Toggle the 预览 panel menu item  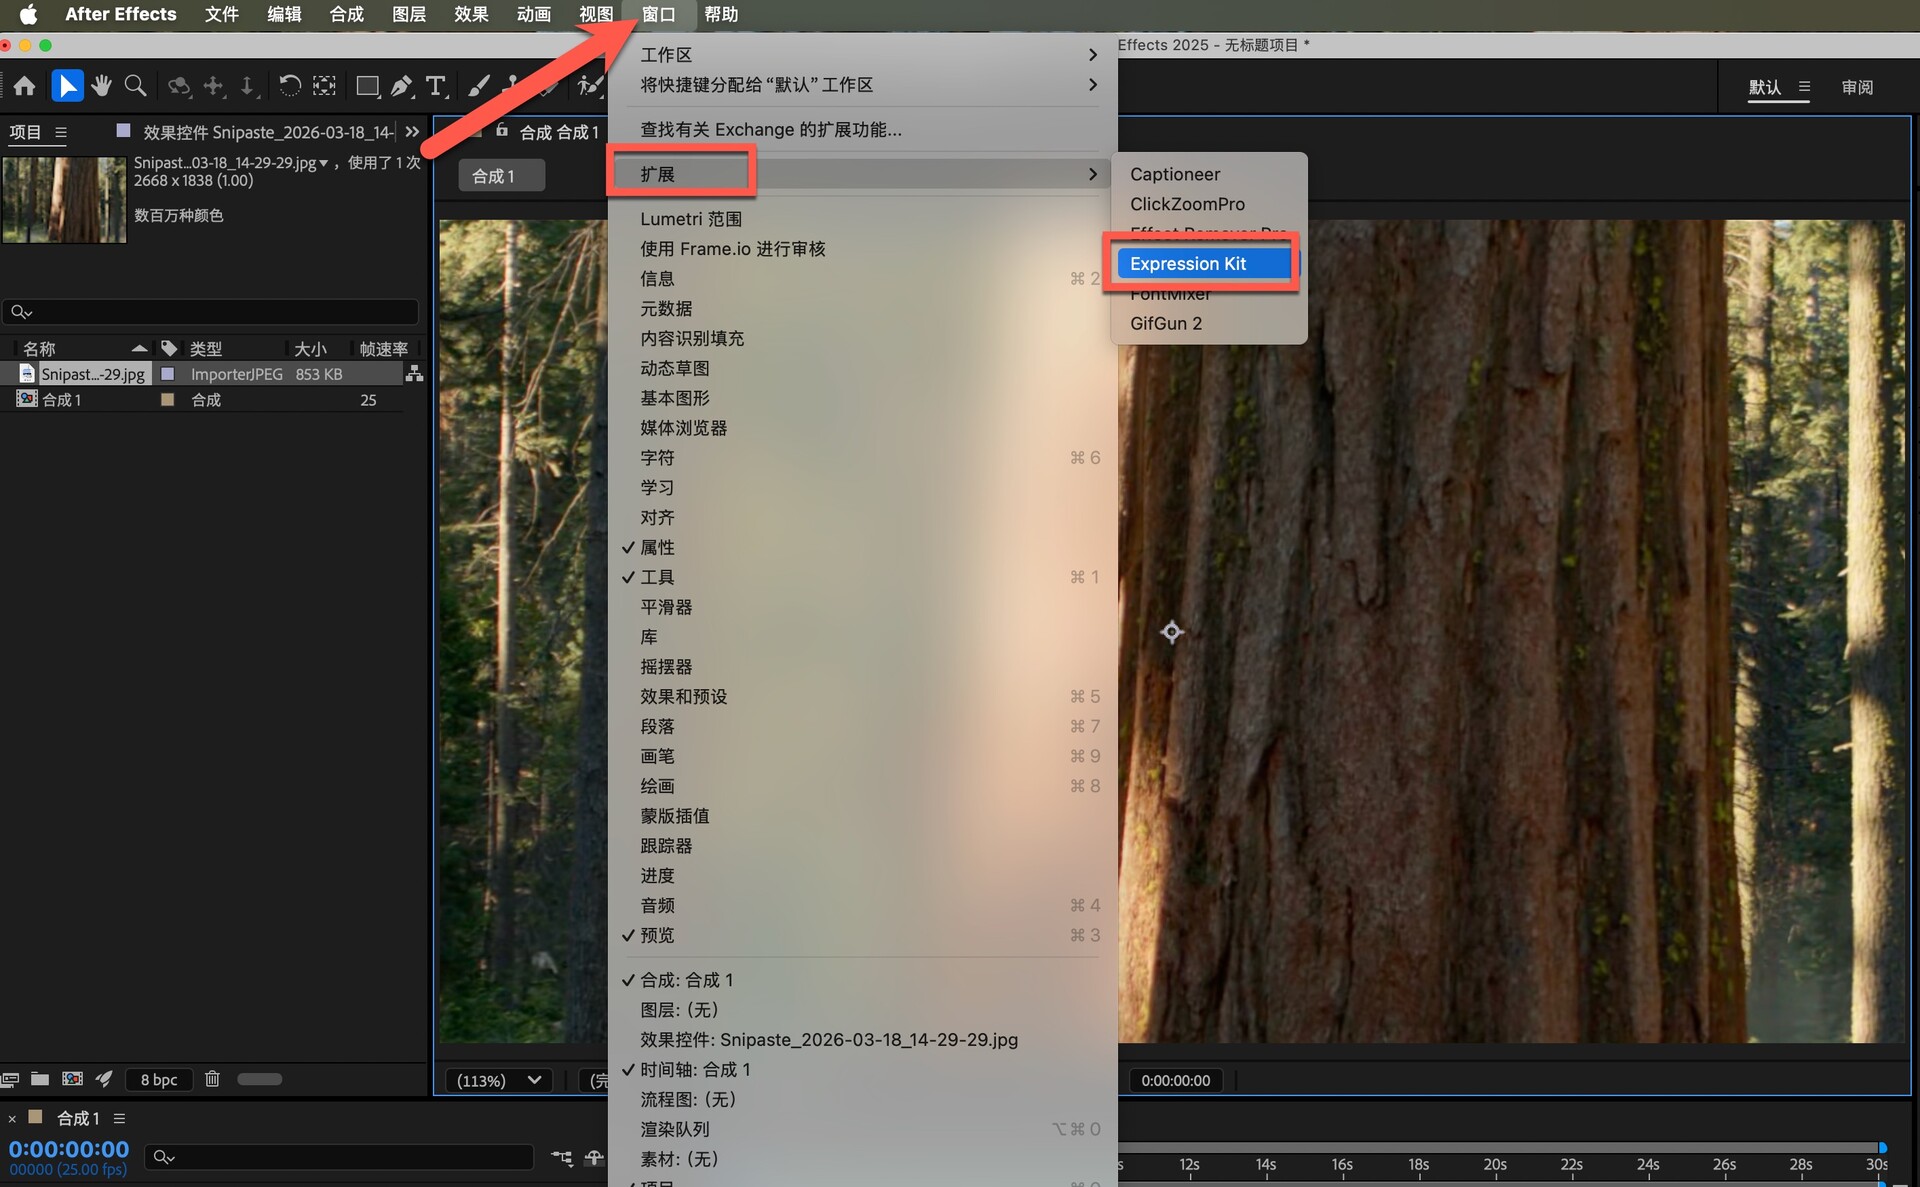658,935
